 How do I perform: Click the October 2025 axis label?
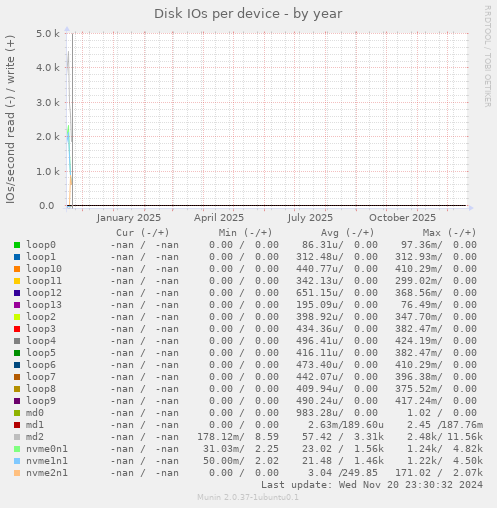click(402, 218)
